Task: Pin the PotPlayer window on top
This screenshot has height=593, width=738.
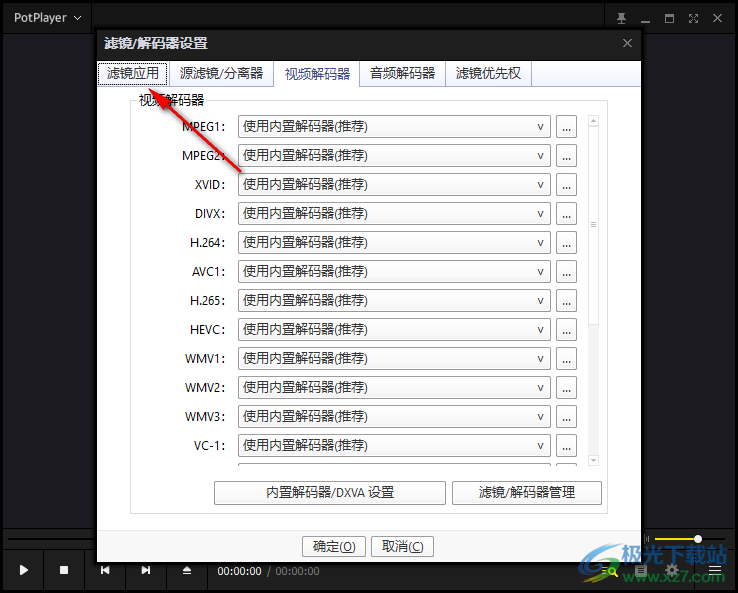Action: click(x=621, y=18)
